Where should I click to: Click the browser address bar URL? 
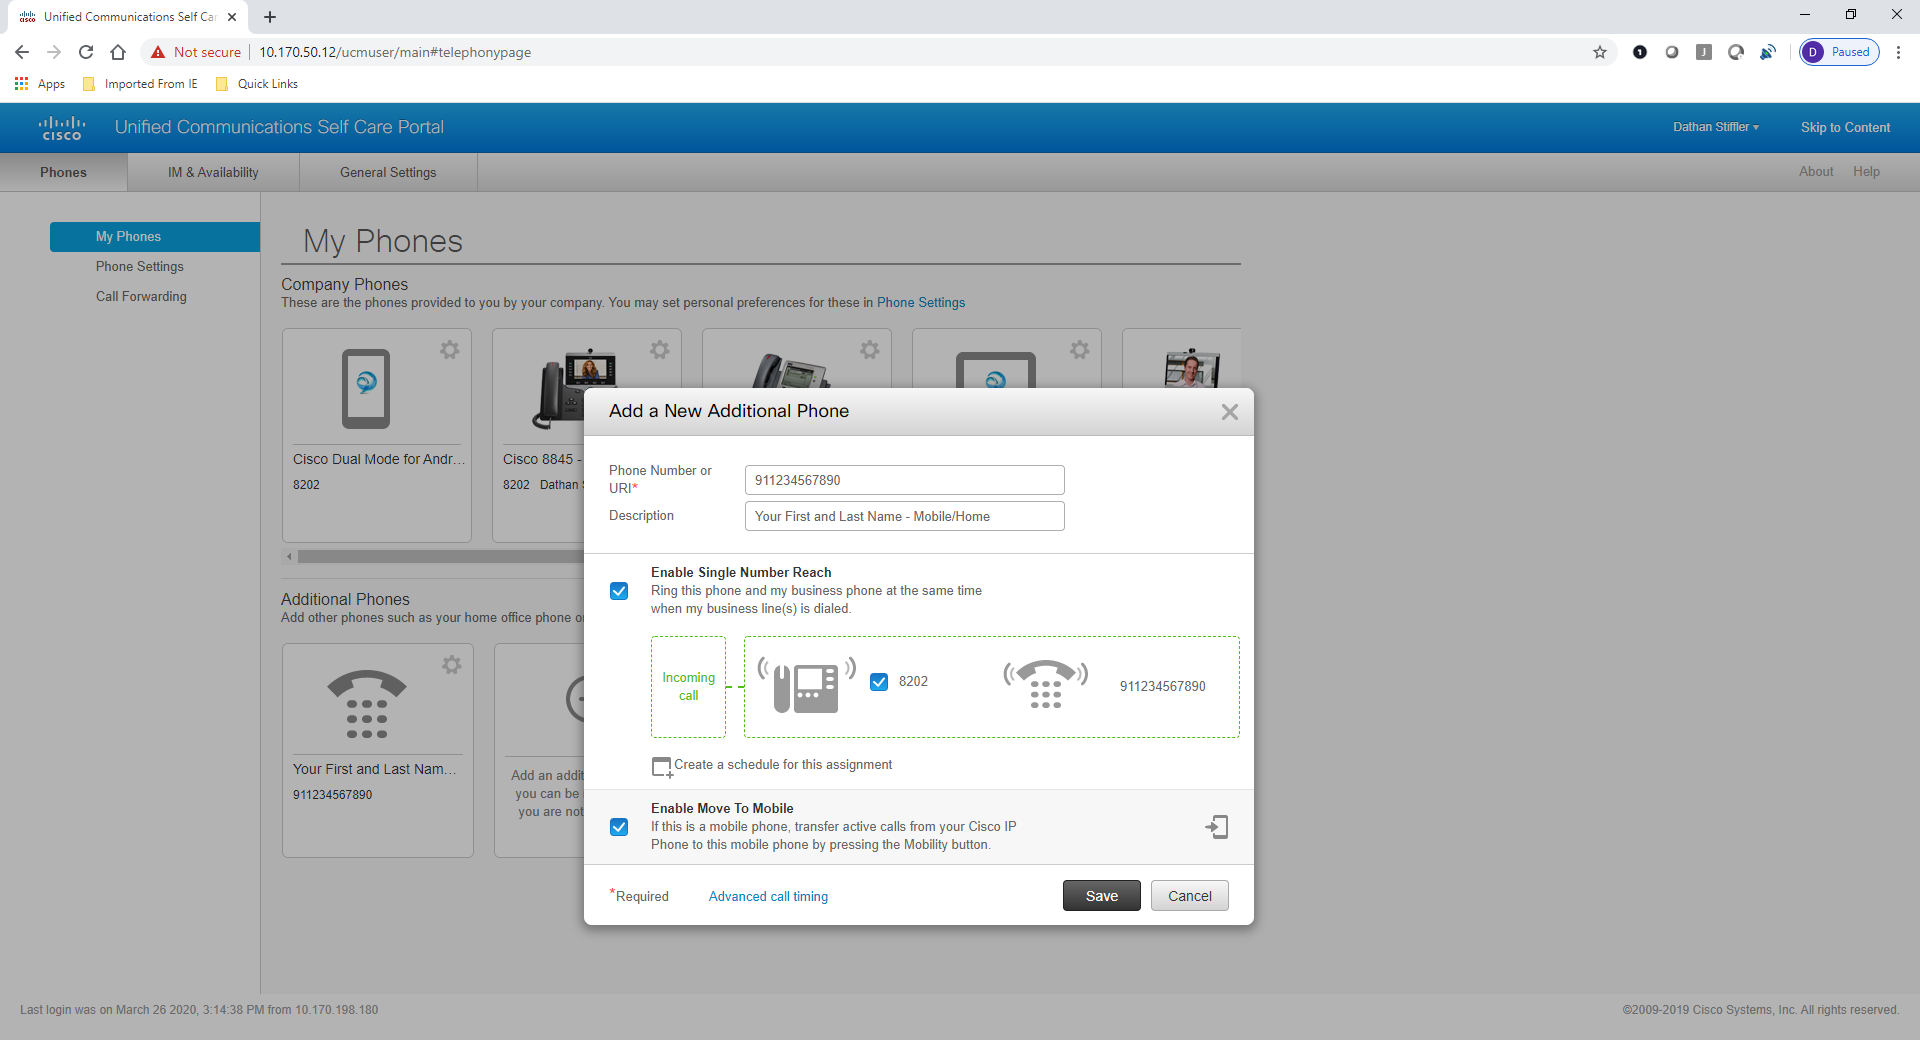[395, 52]
